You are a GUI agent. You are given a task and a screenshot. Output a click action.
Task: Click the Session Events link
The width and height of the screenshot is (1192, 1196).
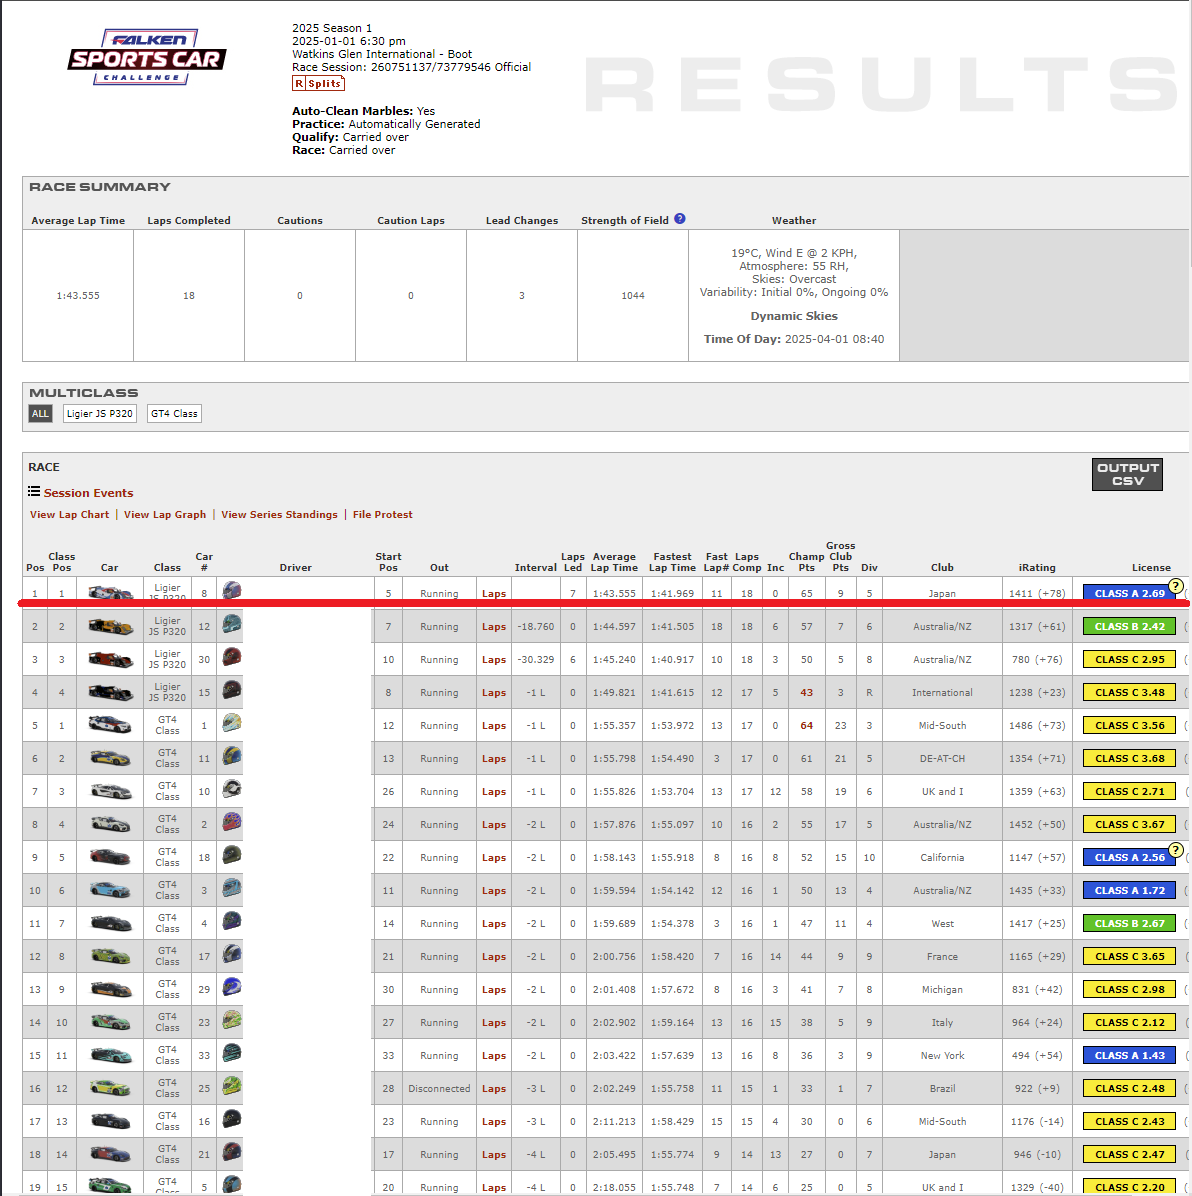point(88,493)
